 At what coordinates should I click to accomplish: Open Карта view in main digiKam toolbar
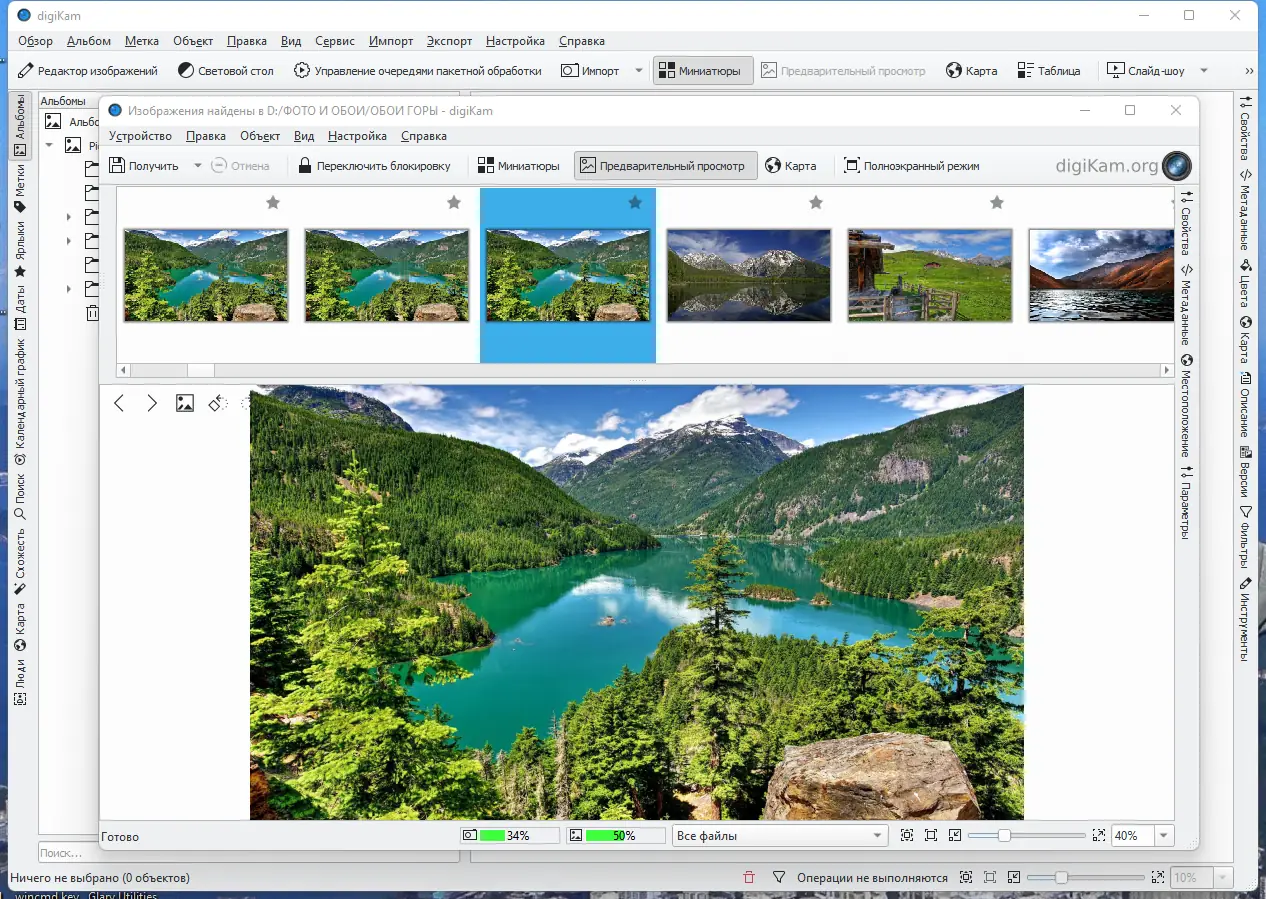click(972, 71)
